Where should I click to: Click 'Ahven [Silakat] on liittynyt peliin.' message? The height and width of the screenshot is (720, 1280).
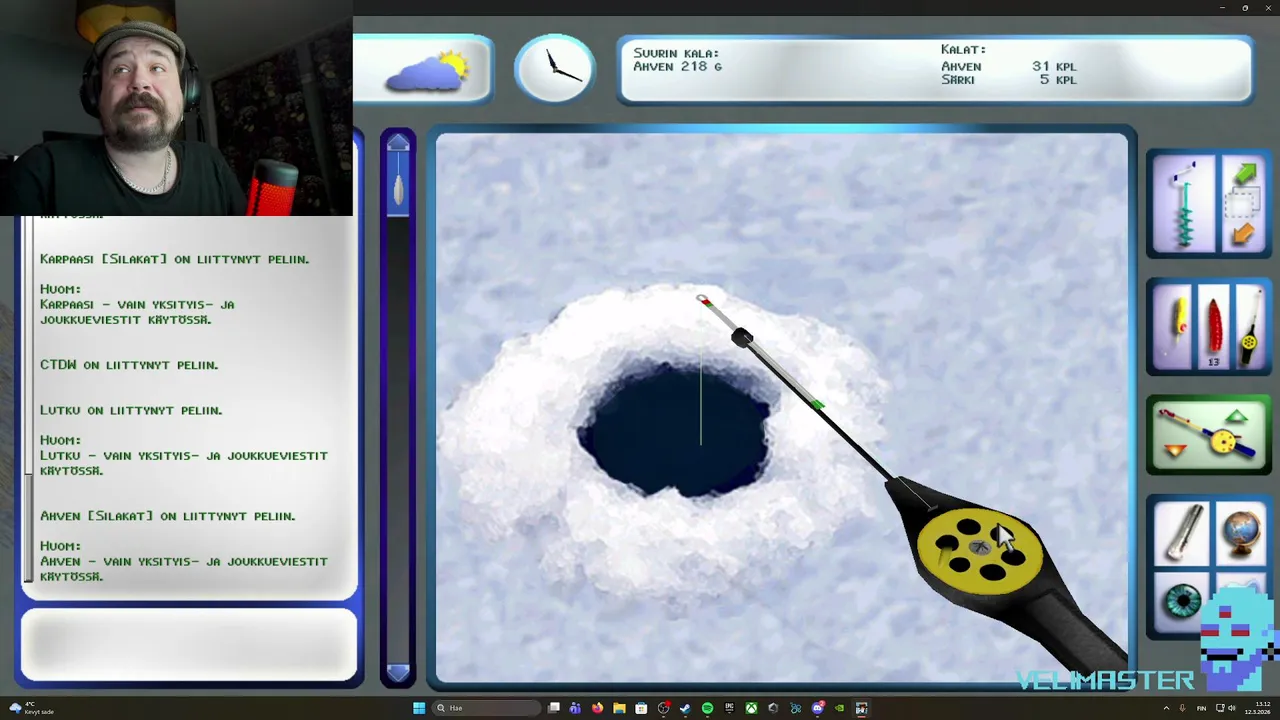167,516
